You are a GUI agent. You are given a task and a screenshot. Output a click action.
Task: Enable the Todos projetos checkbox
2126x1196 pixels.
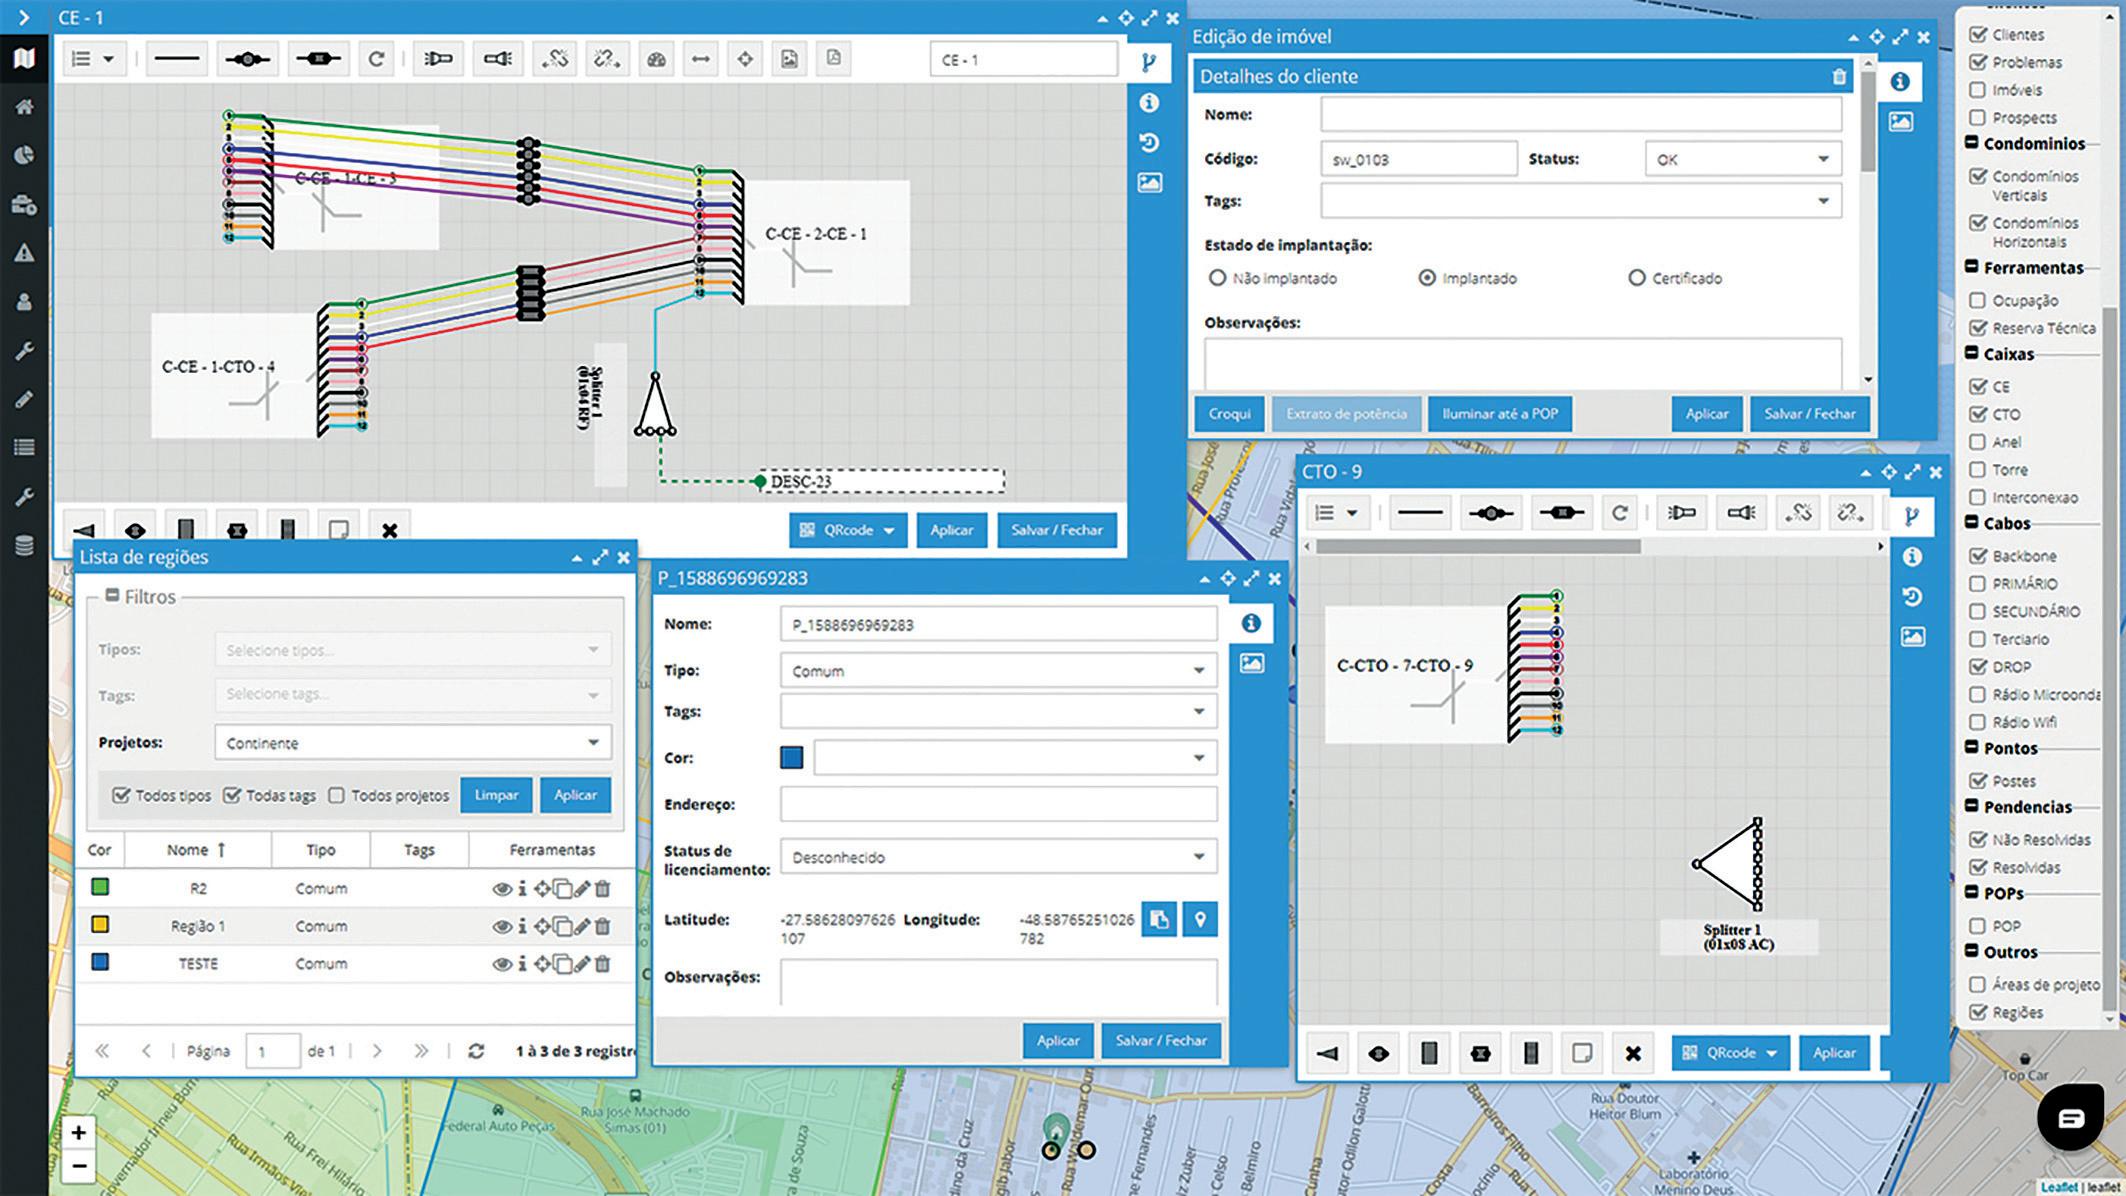pyautogui.click(x=336, y=795)
